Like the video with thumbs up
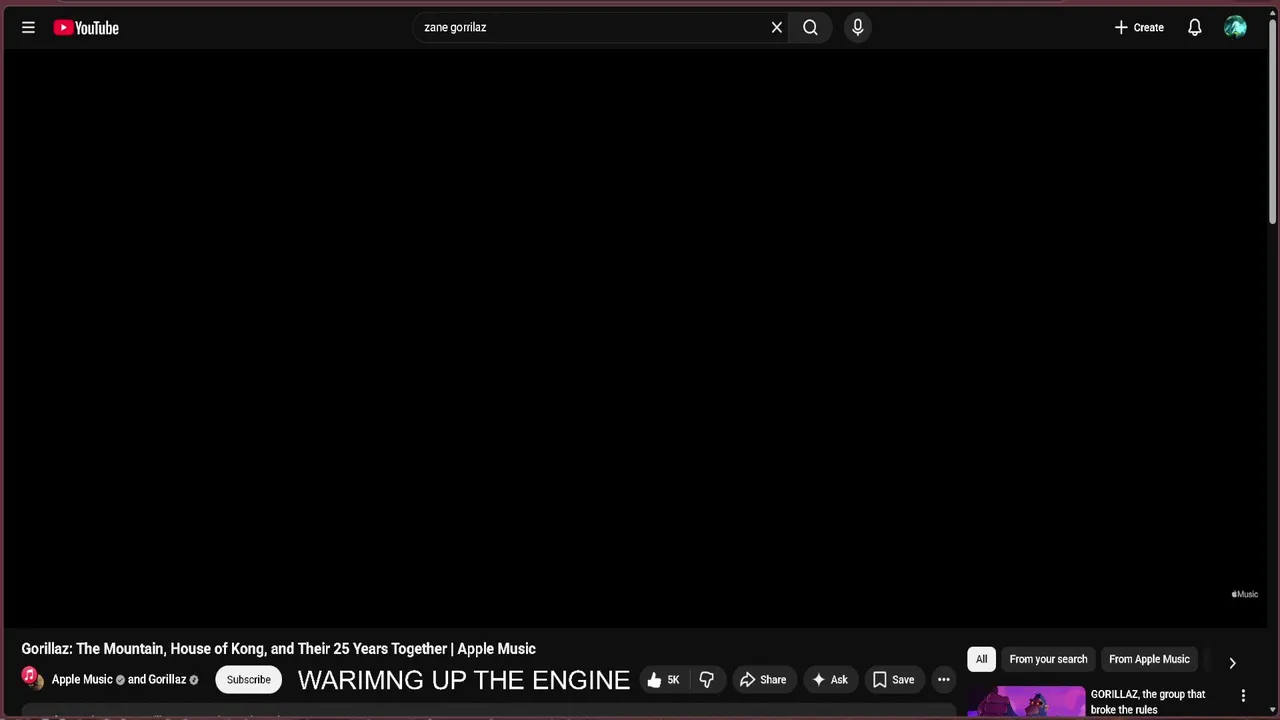This screenshot has width=1280, height=720. pyautogui.click(x=664, y=680)
